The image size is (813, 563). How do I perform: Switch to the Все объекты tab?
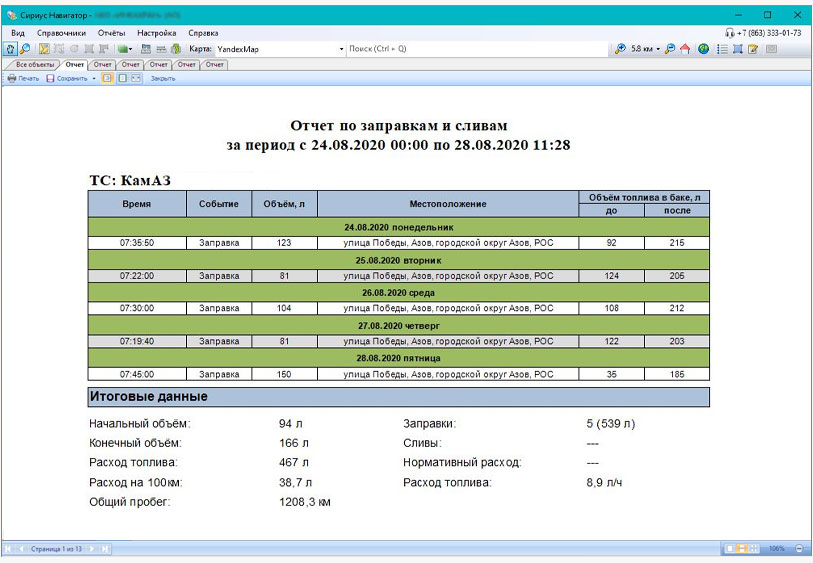pyautogui.click(x=35, y=64)
